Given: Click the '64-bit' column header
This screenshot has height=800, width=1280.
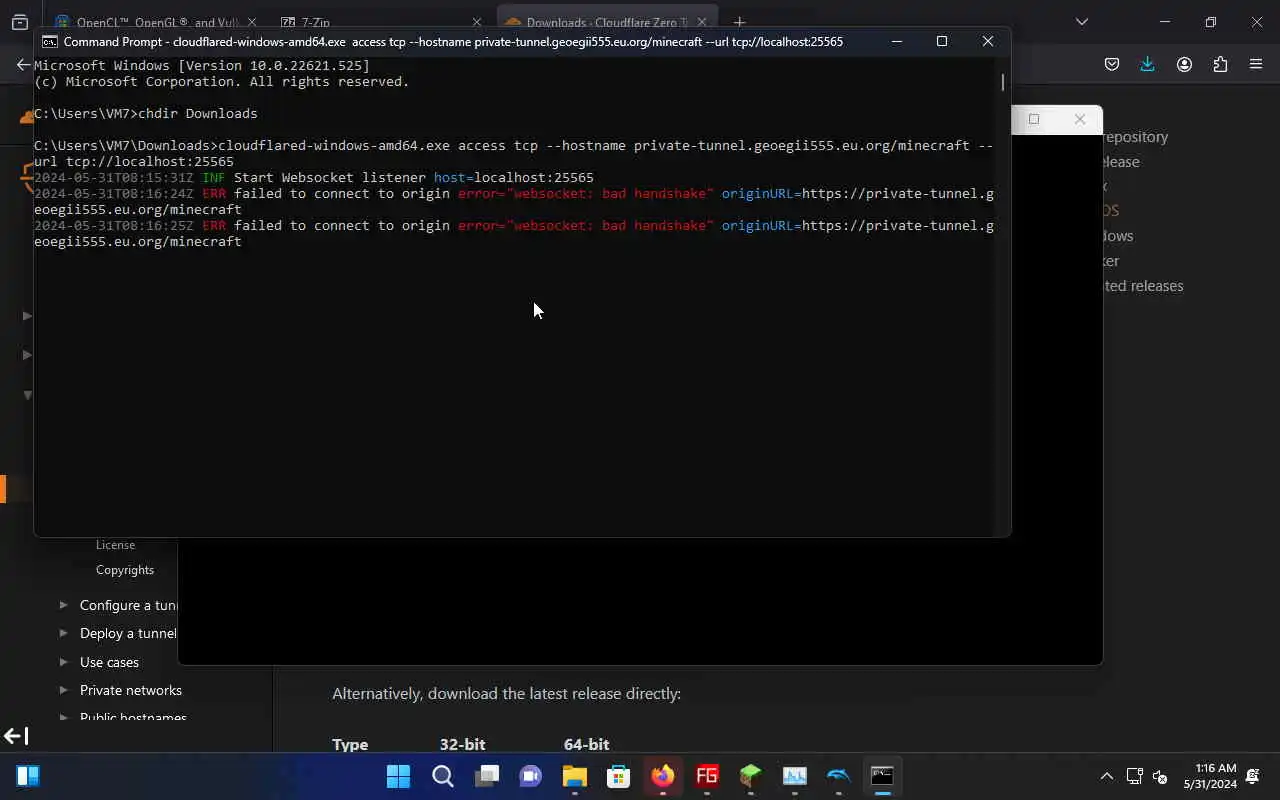Looking at the screenshot, I should click(x=586, y=744).
